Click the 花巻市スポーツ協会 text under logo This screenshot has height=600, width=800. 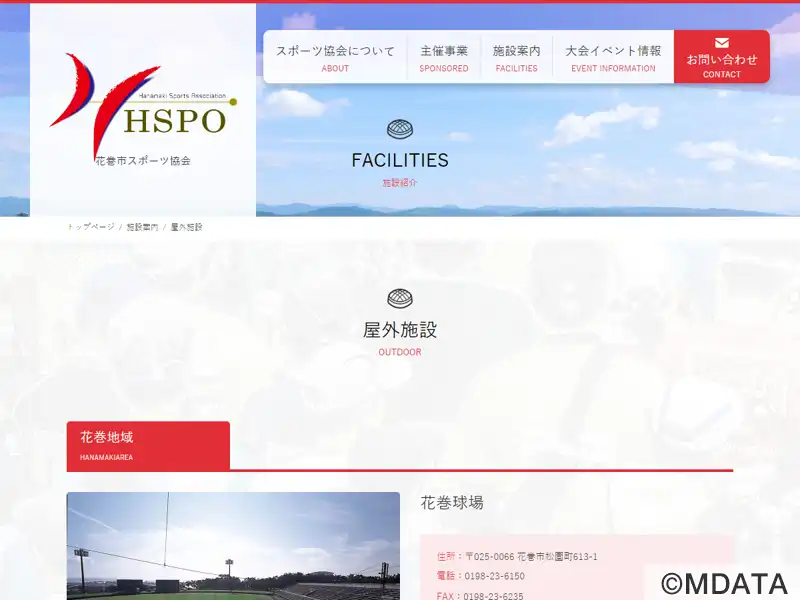143,161
